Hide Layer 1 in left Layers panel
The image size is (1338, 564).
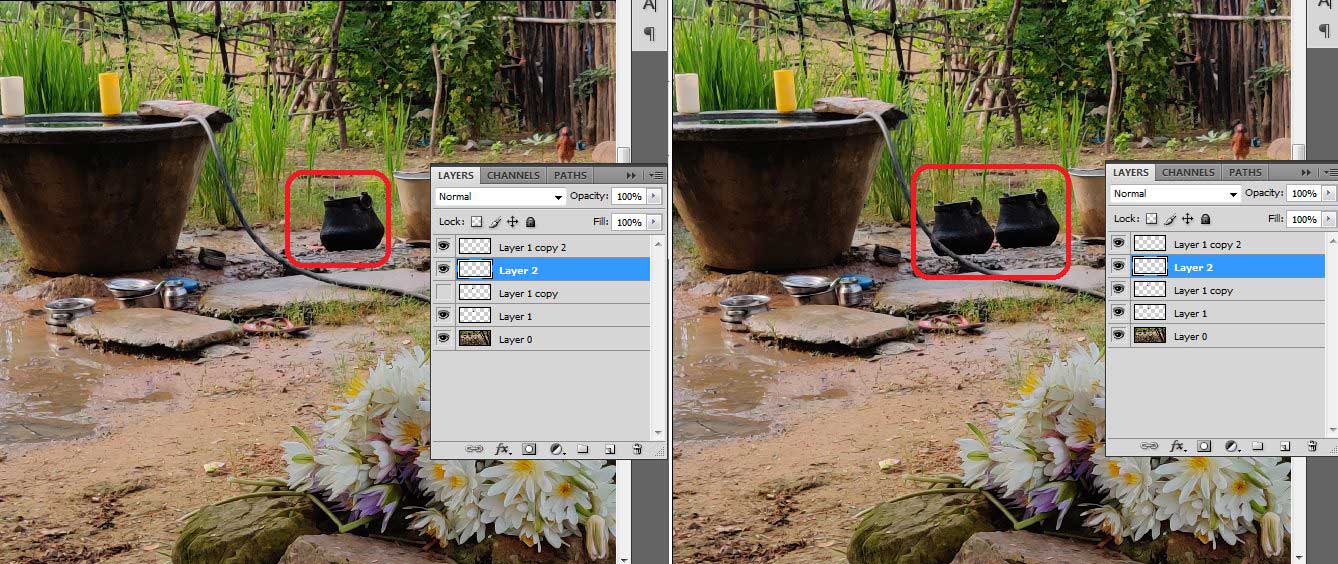[x=444, y=316]
